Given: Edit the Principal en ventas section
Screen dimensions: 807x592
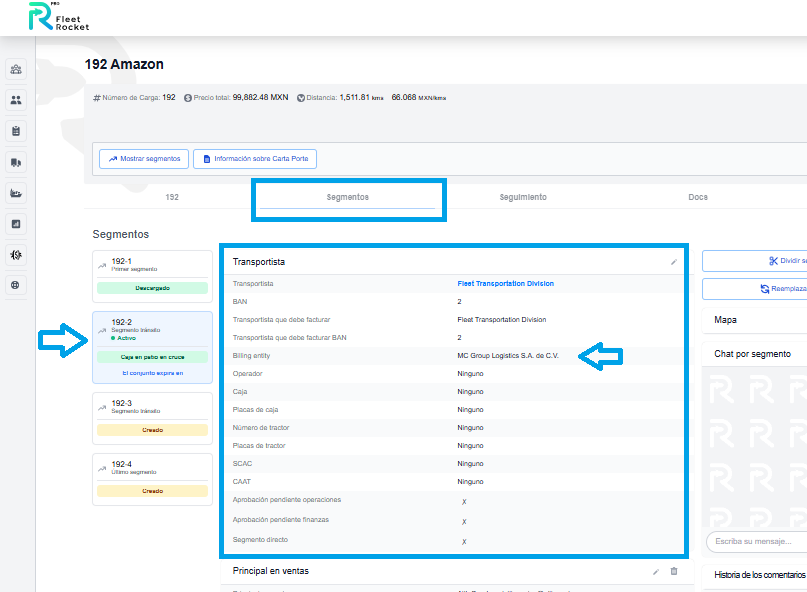Looking at the screenshot, I should 656,571.
